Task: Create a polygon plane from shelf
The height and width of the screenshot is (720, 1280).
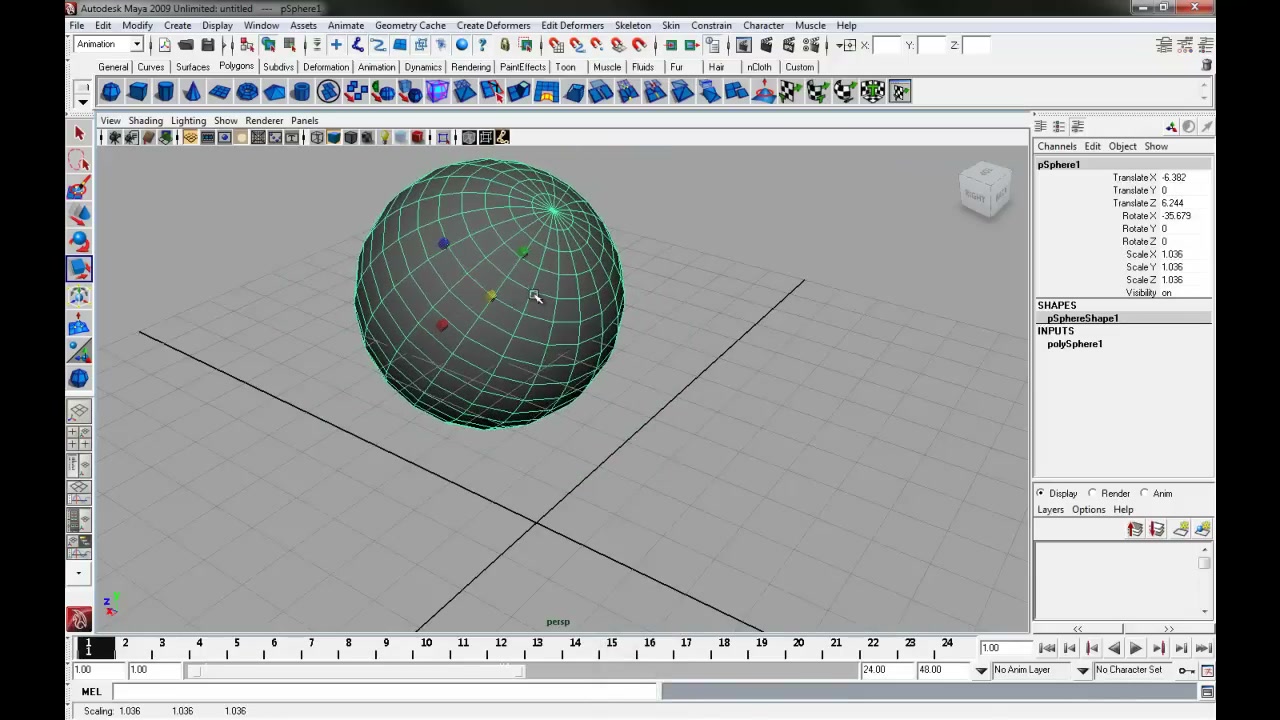Action: coord(219,92)
